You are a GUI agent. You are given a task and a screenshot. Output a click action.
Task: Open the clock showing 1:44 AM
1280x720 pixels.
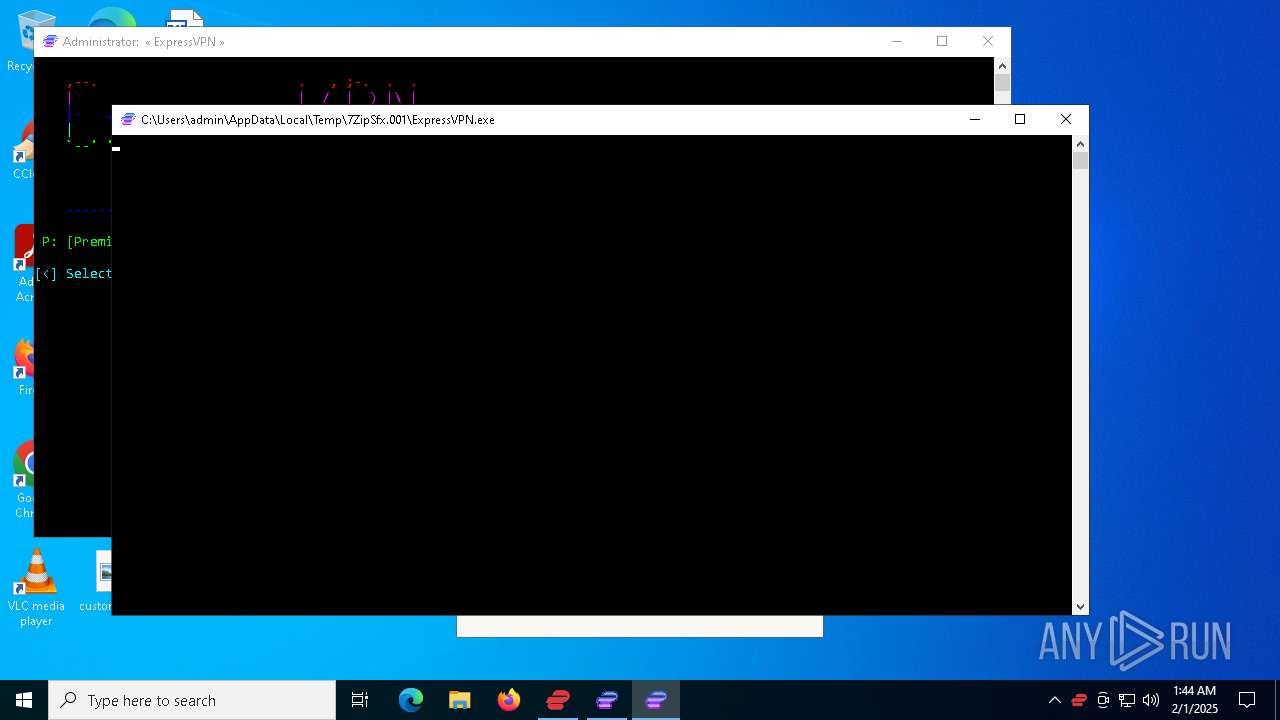click(x=1195, y=700)
